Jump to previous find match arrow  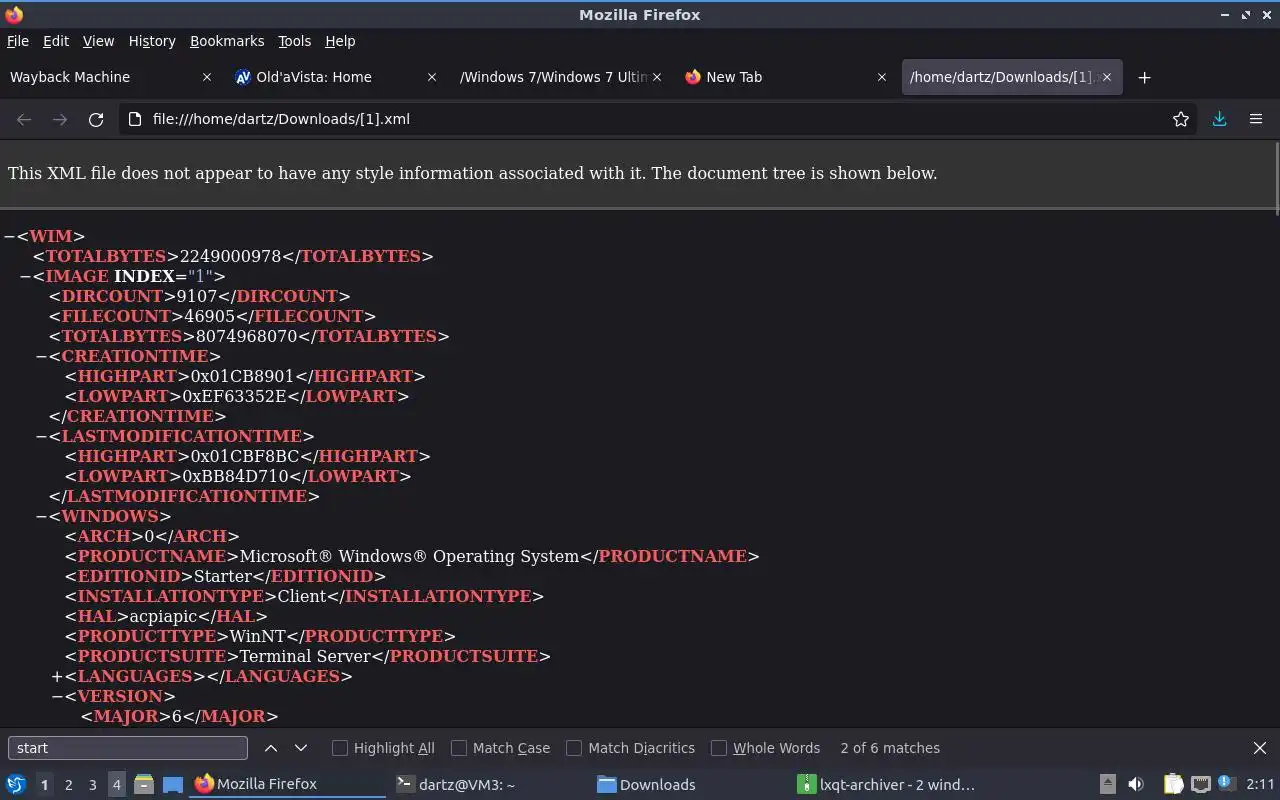[x=271, y=748]
